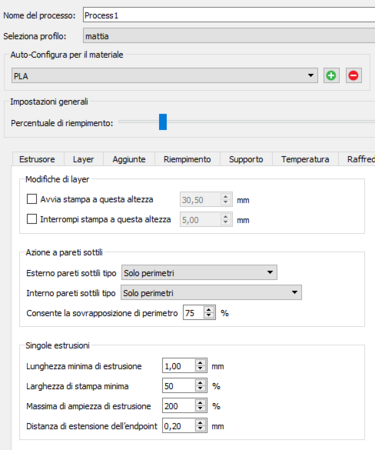This screenshot has width=375, height=450.
Task: Enable Avvia stampa a questa altezza checkbox
Action: 32,199
